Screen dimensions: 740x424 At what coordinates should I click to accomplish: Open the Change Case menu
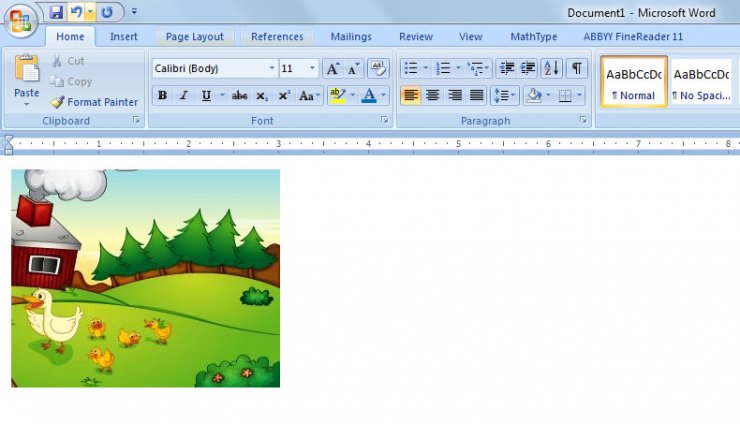(310, 95)
